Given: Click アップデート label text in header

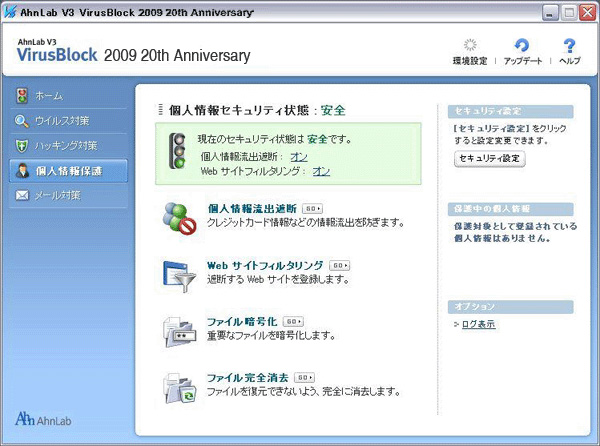Looking at the screenshot, I should (x=523, y=61).
